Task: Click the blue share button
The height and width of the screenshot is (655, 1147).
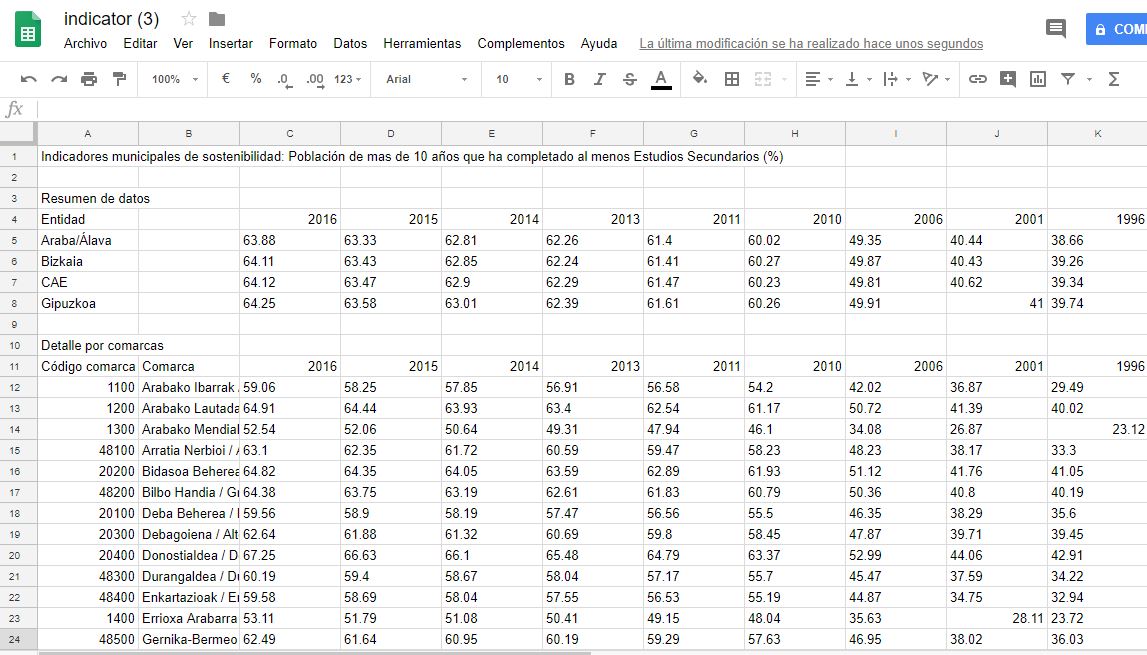Action: tap(1116, 29)
